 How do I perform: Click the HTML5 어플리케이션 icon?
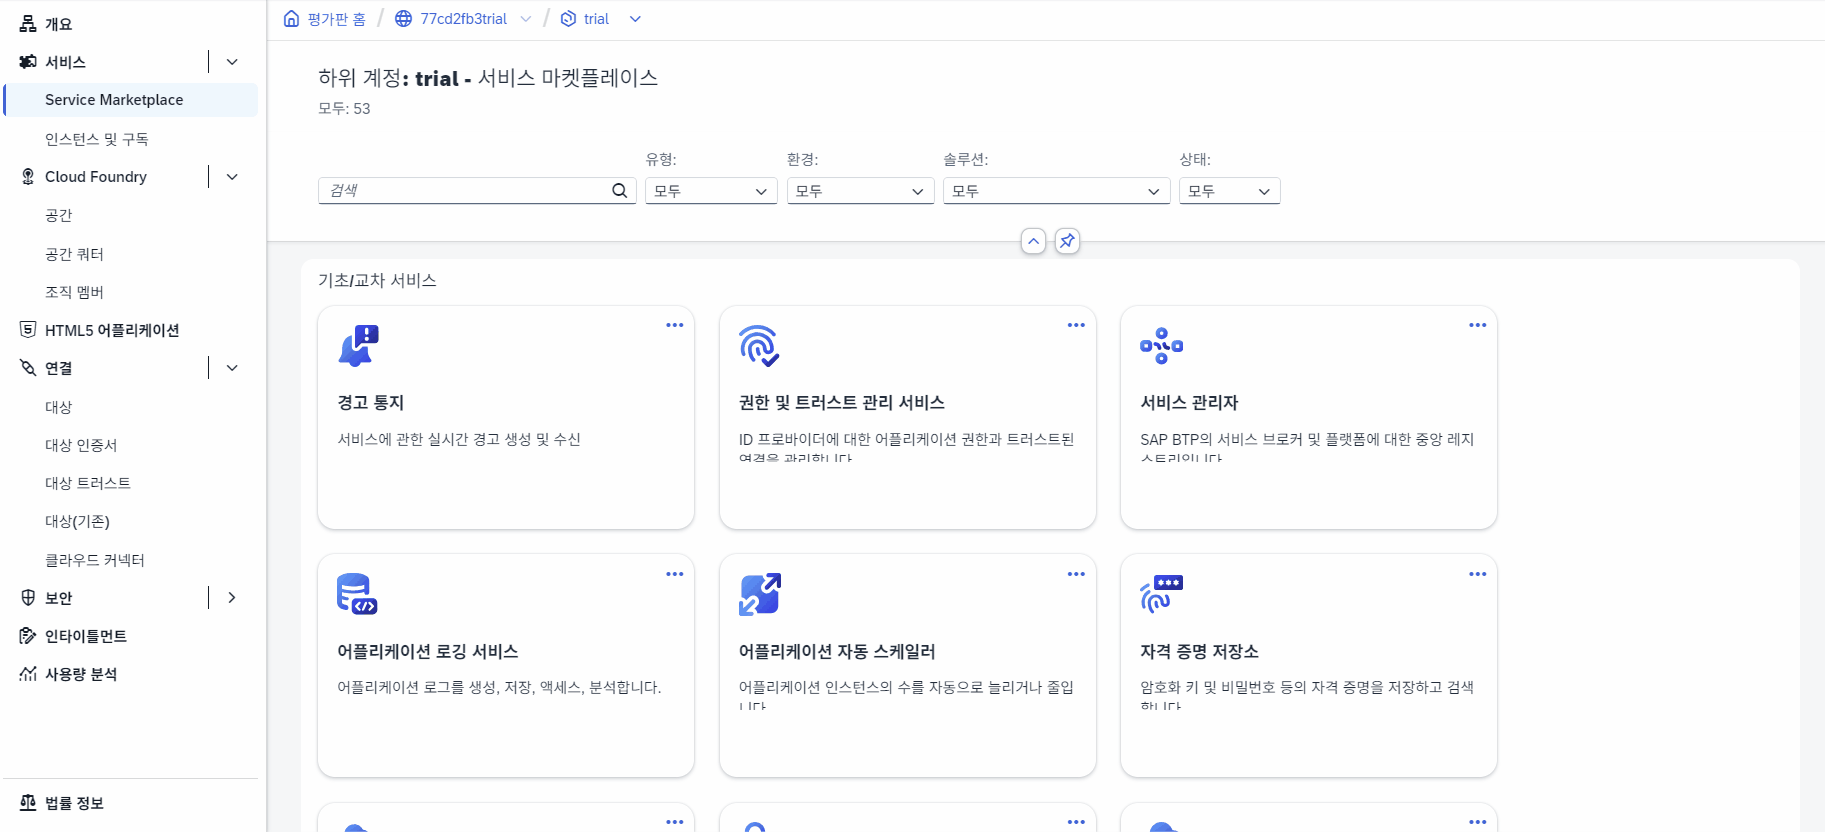(28, 330)
